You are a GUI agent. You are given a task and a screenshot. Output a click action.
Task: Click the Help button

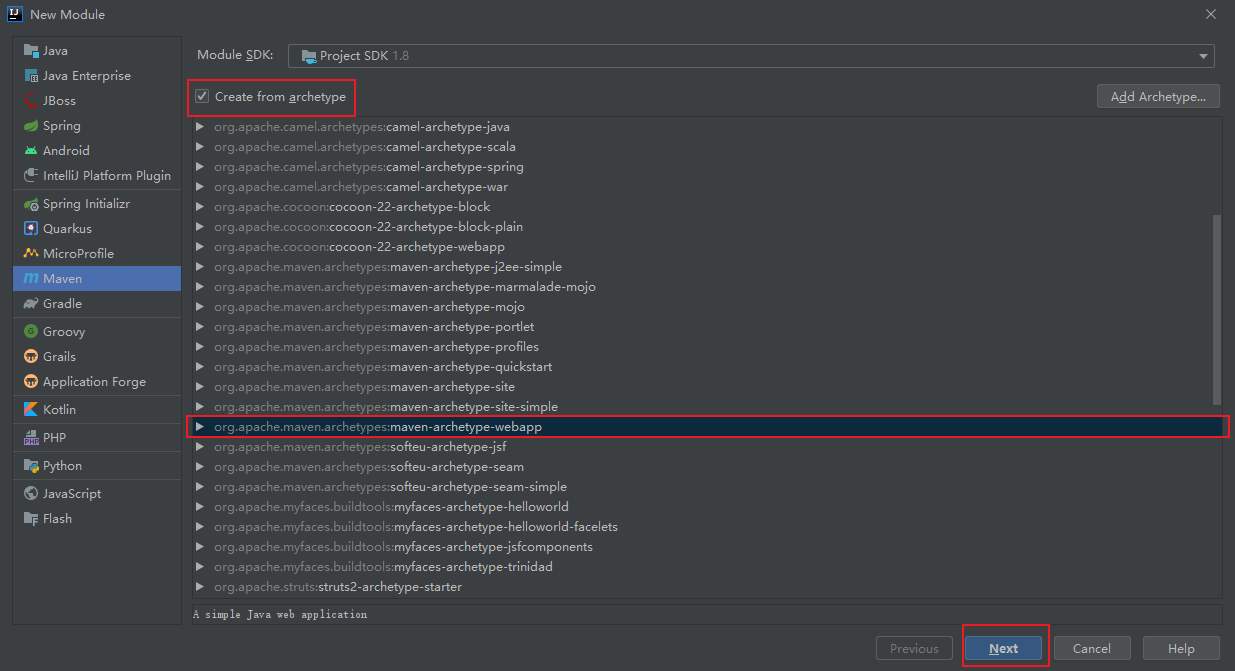click(x=1181, y=648)
